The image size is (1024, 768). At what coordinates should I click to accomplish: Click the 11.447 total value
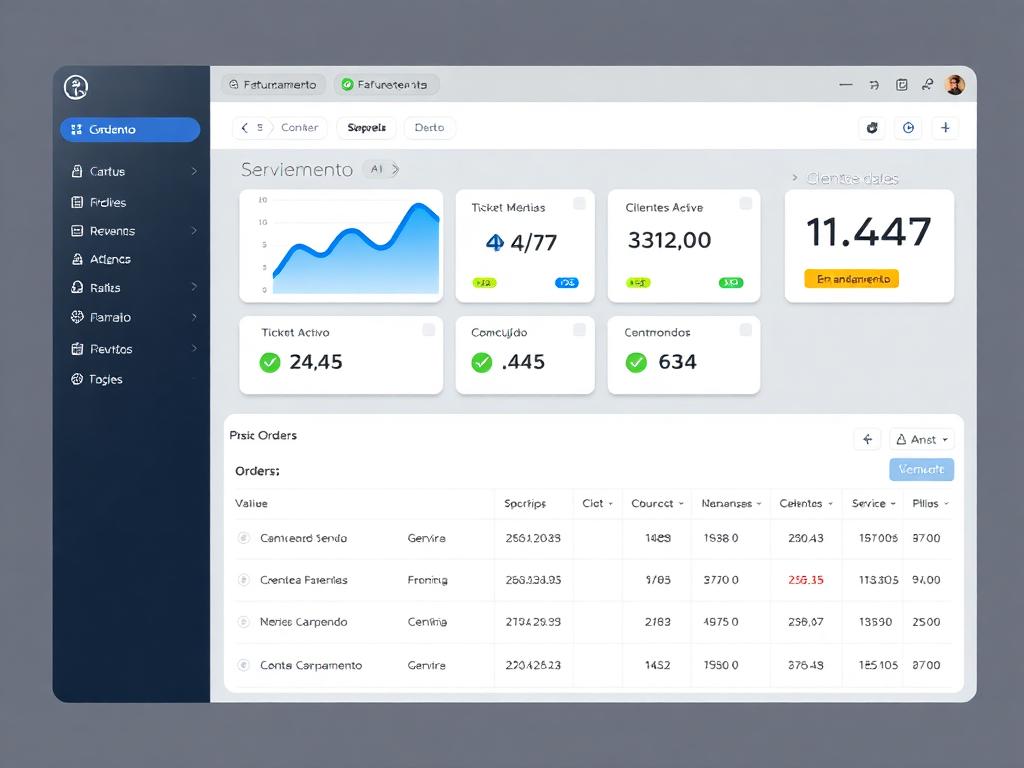869,232
